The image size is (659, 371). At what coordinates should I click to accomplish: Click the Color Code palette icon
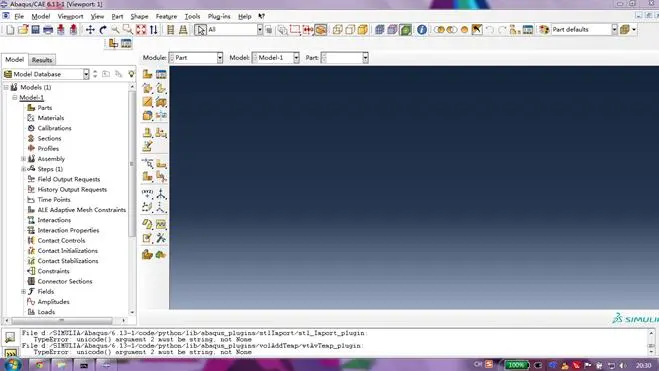coord(544,30)
